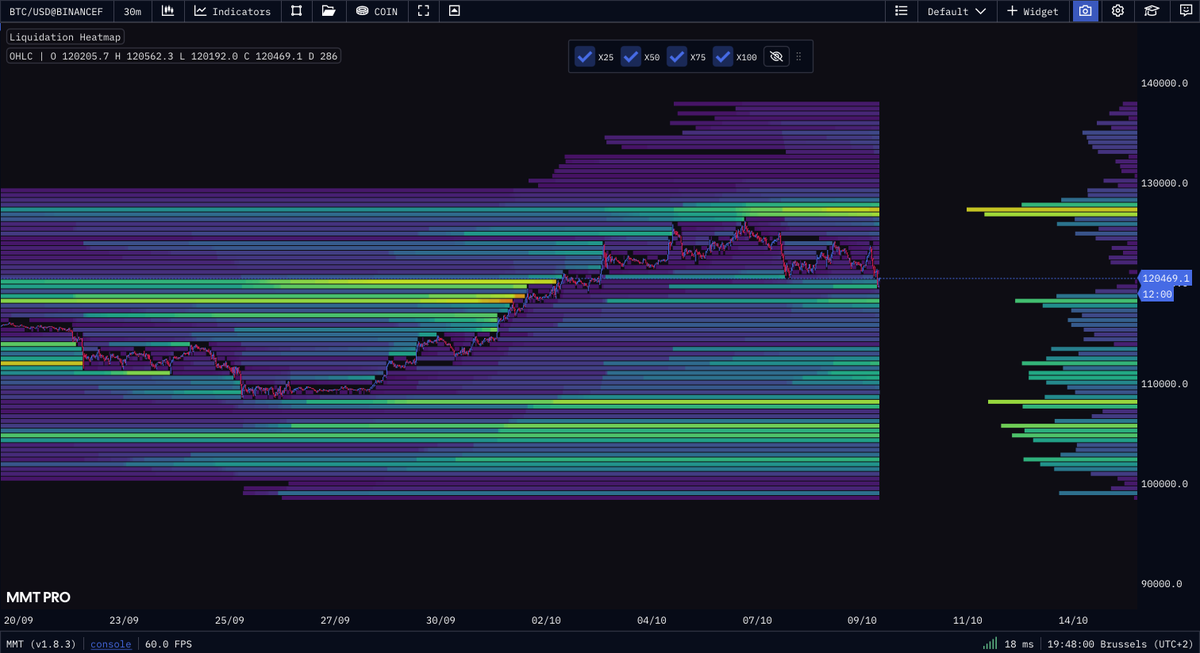1200x653 pixels.
Task: Select the drawing rectangle tool icon
Action: click(296, 11)
